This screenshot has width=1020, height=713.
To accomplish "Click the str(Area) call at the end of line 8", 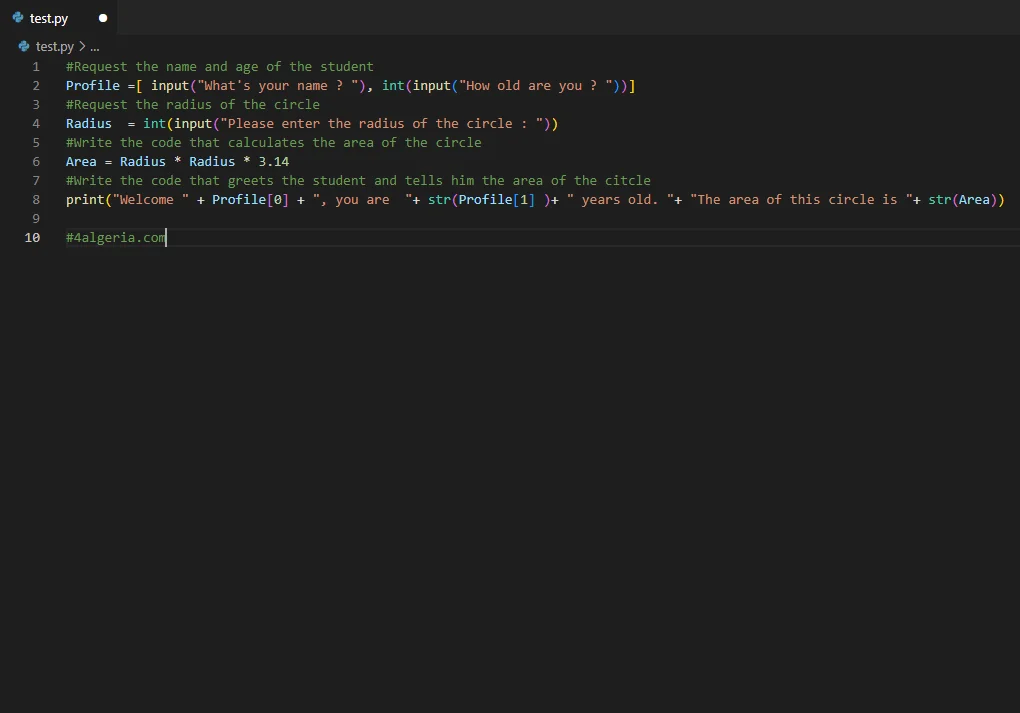I will pyautogui.click(x=964, y=200).
